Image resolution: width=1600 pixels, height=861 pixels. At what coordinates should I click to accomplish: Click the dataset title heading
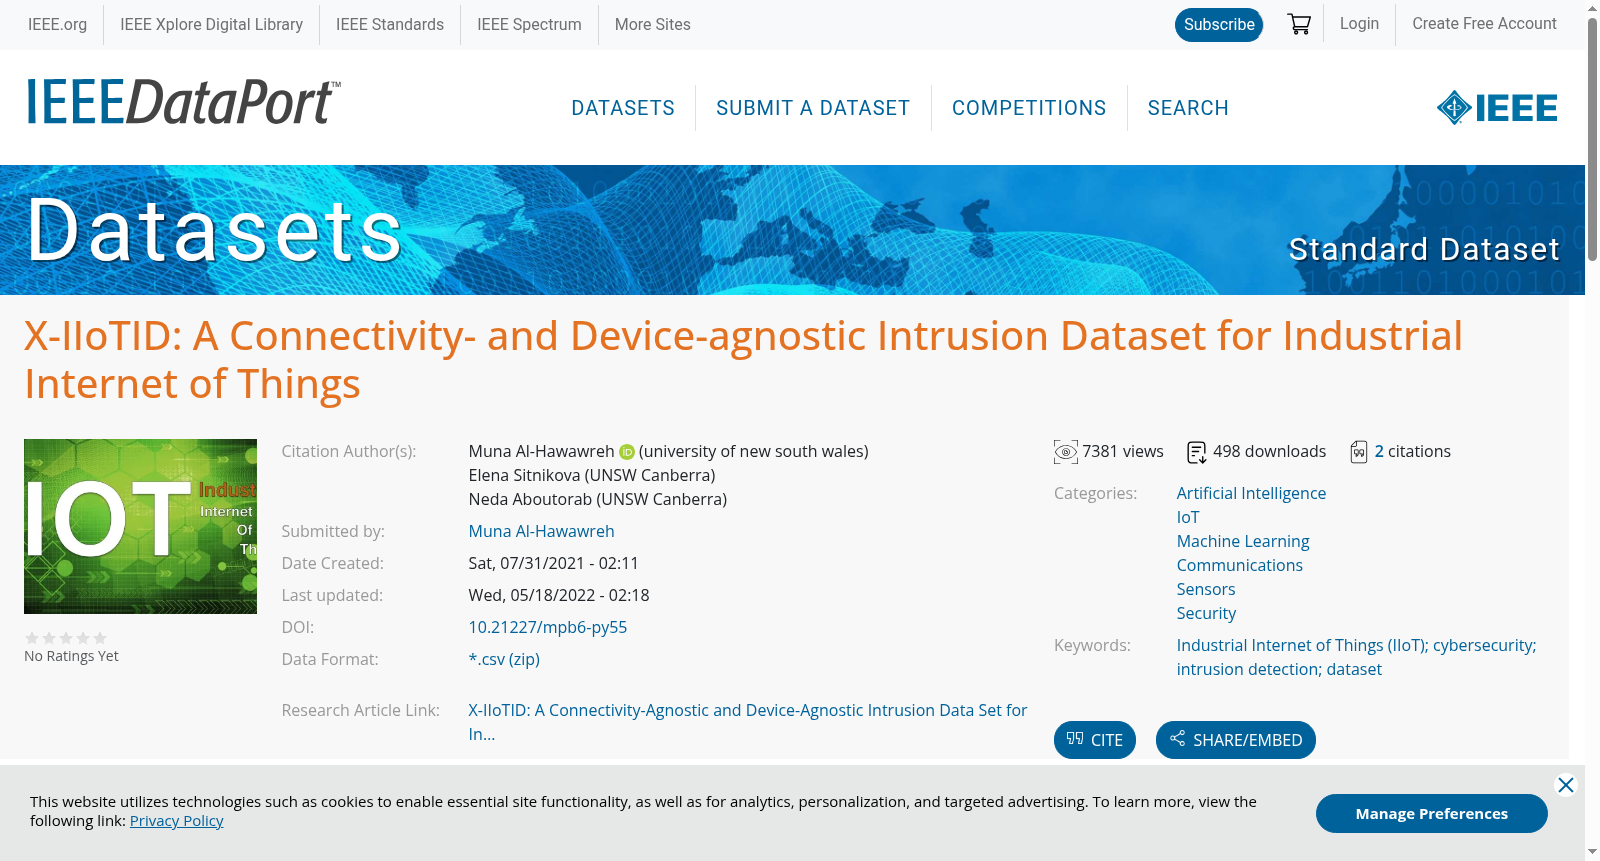[x=743, y=360]
